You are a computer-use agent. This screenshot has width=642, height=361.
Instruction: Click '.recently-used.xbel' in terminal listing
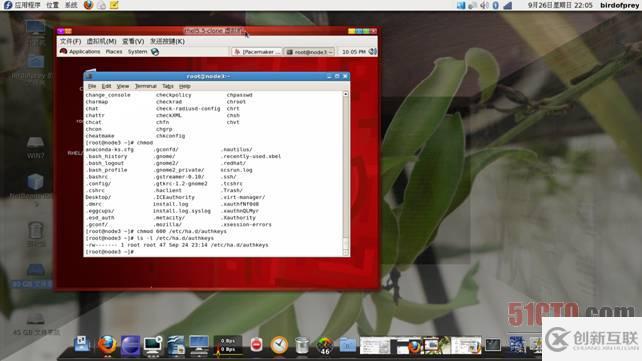point(251,156)
